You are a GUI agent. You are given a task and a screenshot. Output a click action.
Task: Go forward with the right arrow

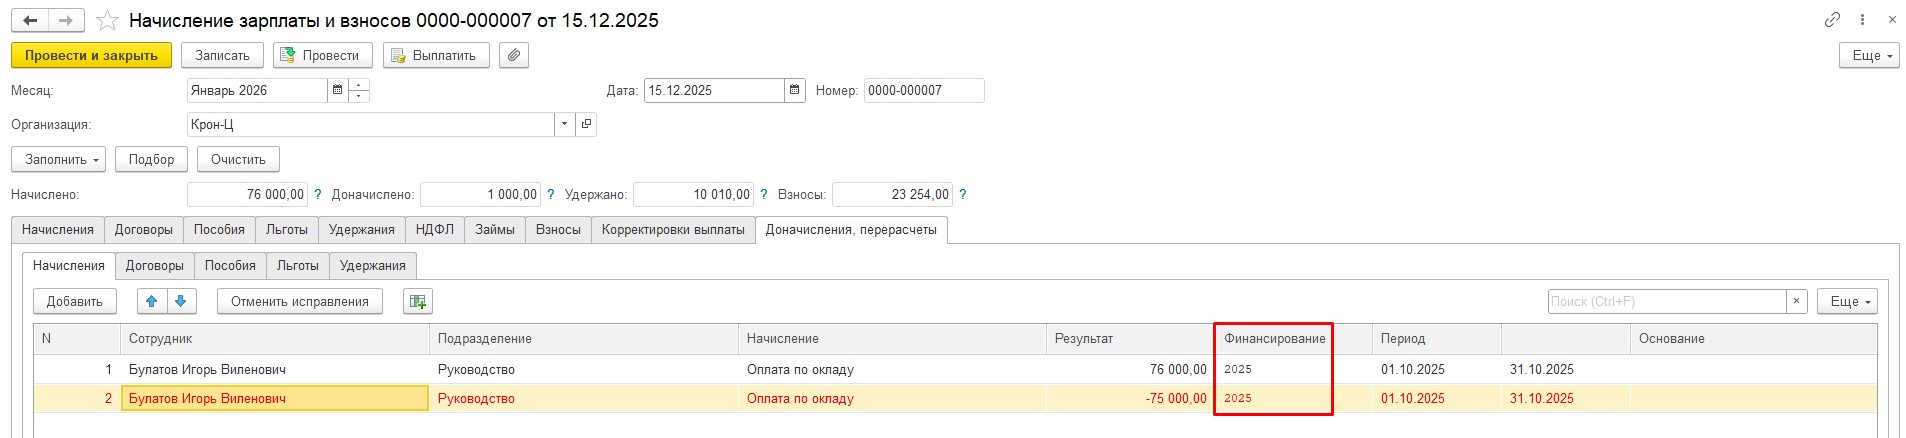[x=66, y=21]
